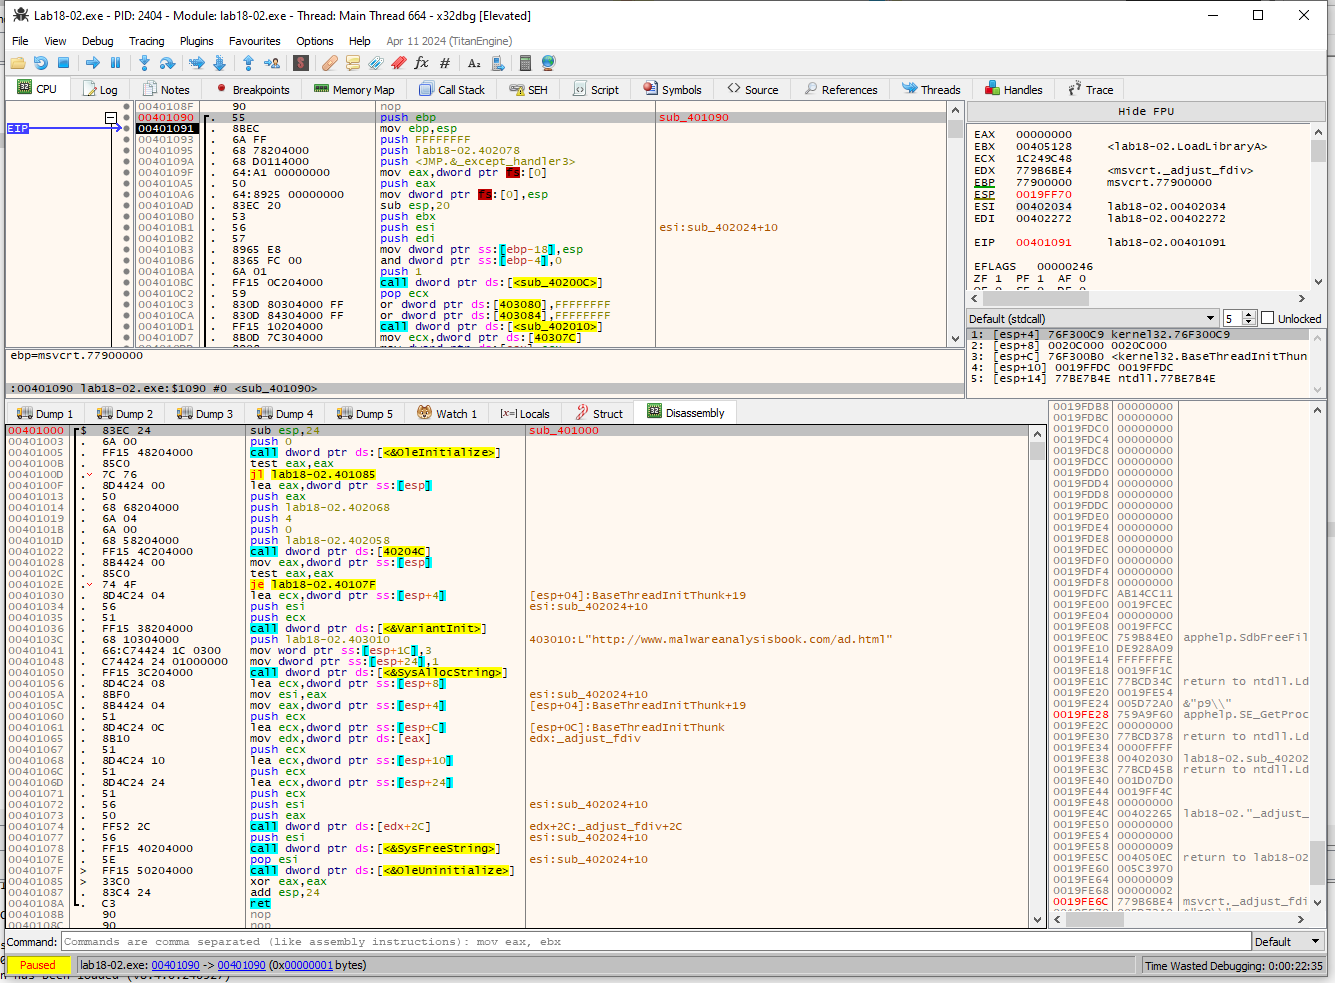Stop debugging with the blue square icon
Image resolution: width=1335 pixels, height=983 pixels.
tap(64, 63)
